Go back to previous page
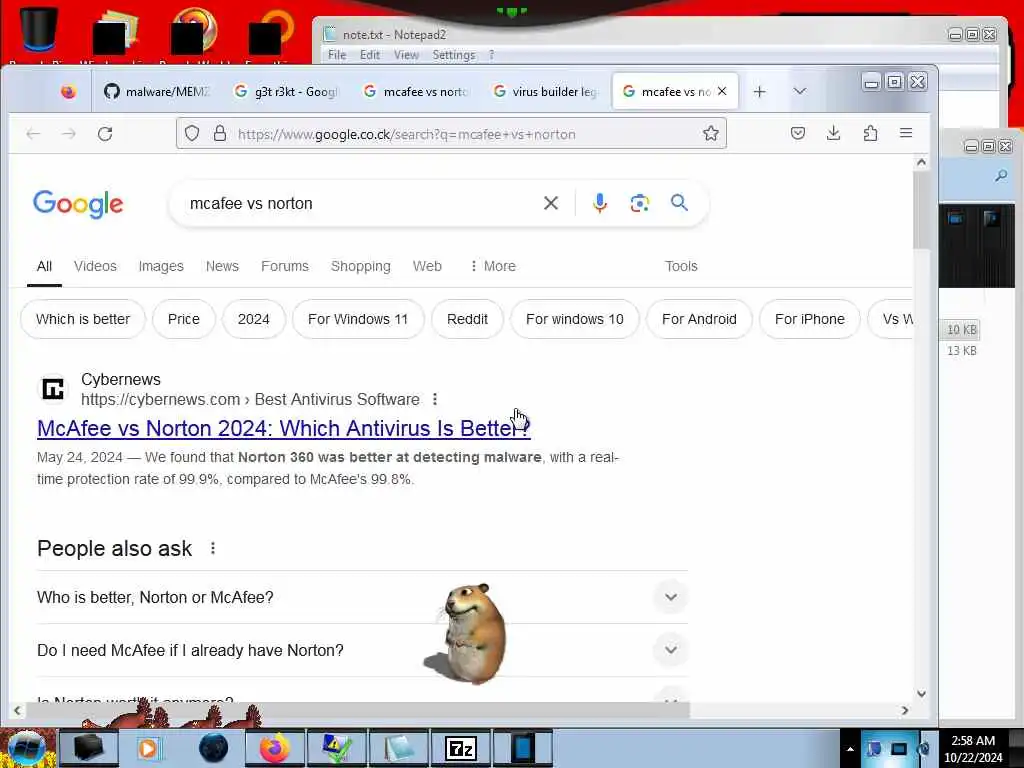 click(x=33, y=134)
